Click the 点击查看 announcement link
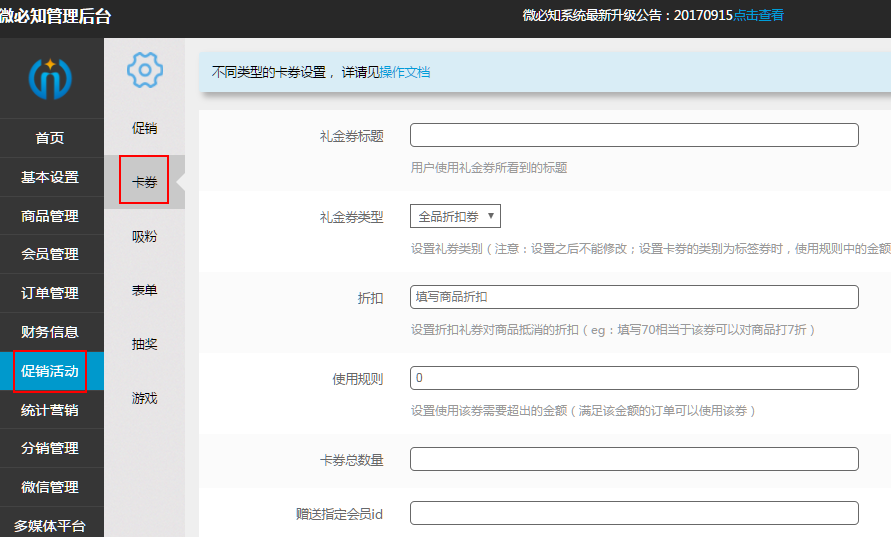 (x=758, y=15)
